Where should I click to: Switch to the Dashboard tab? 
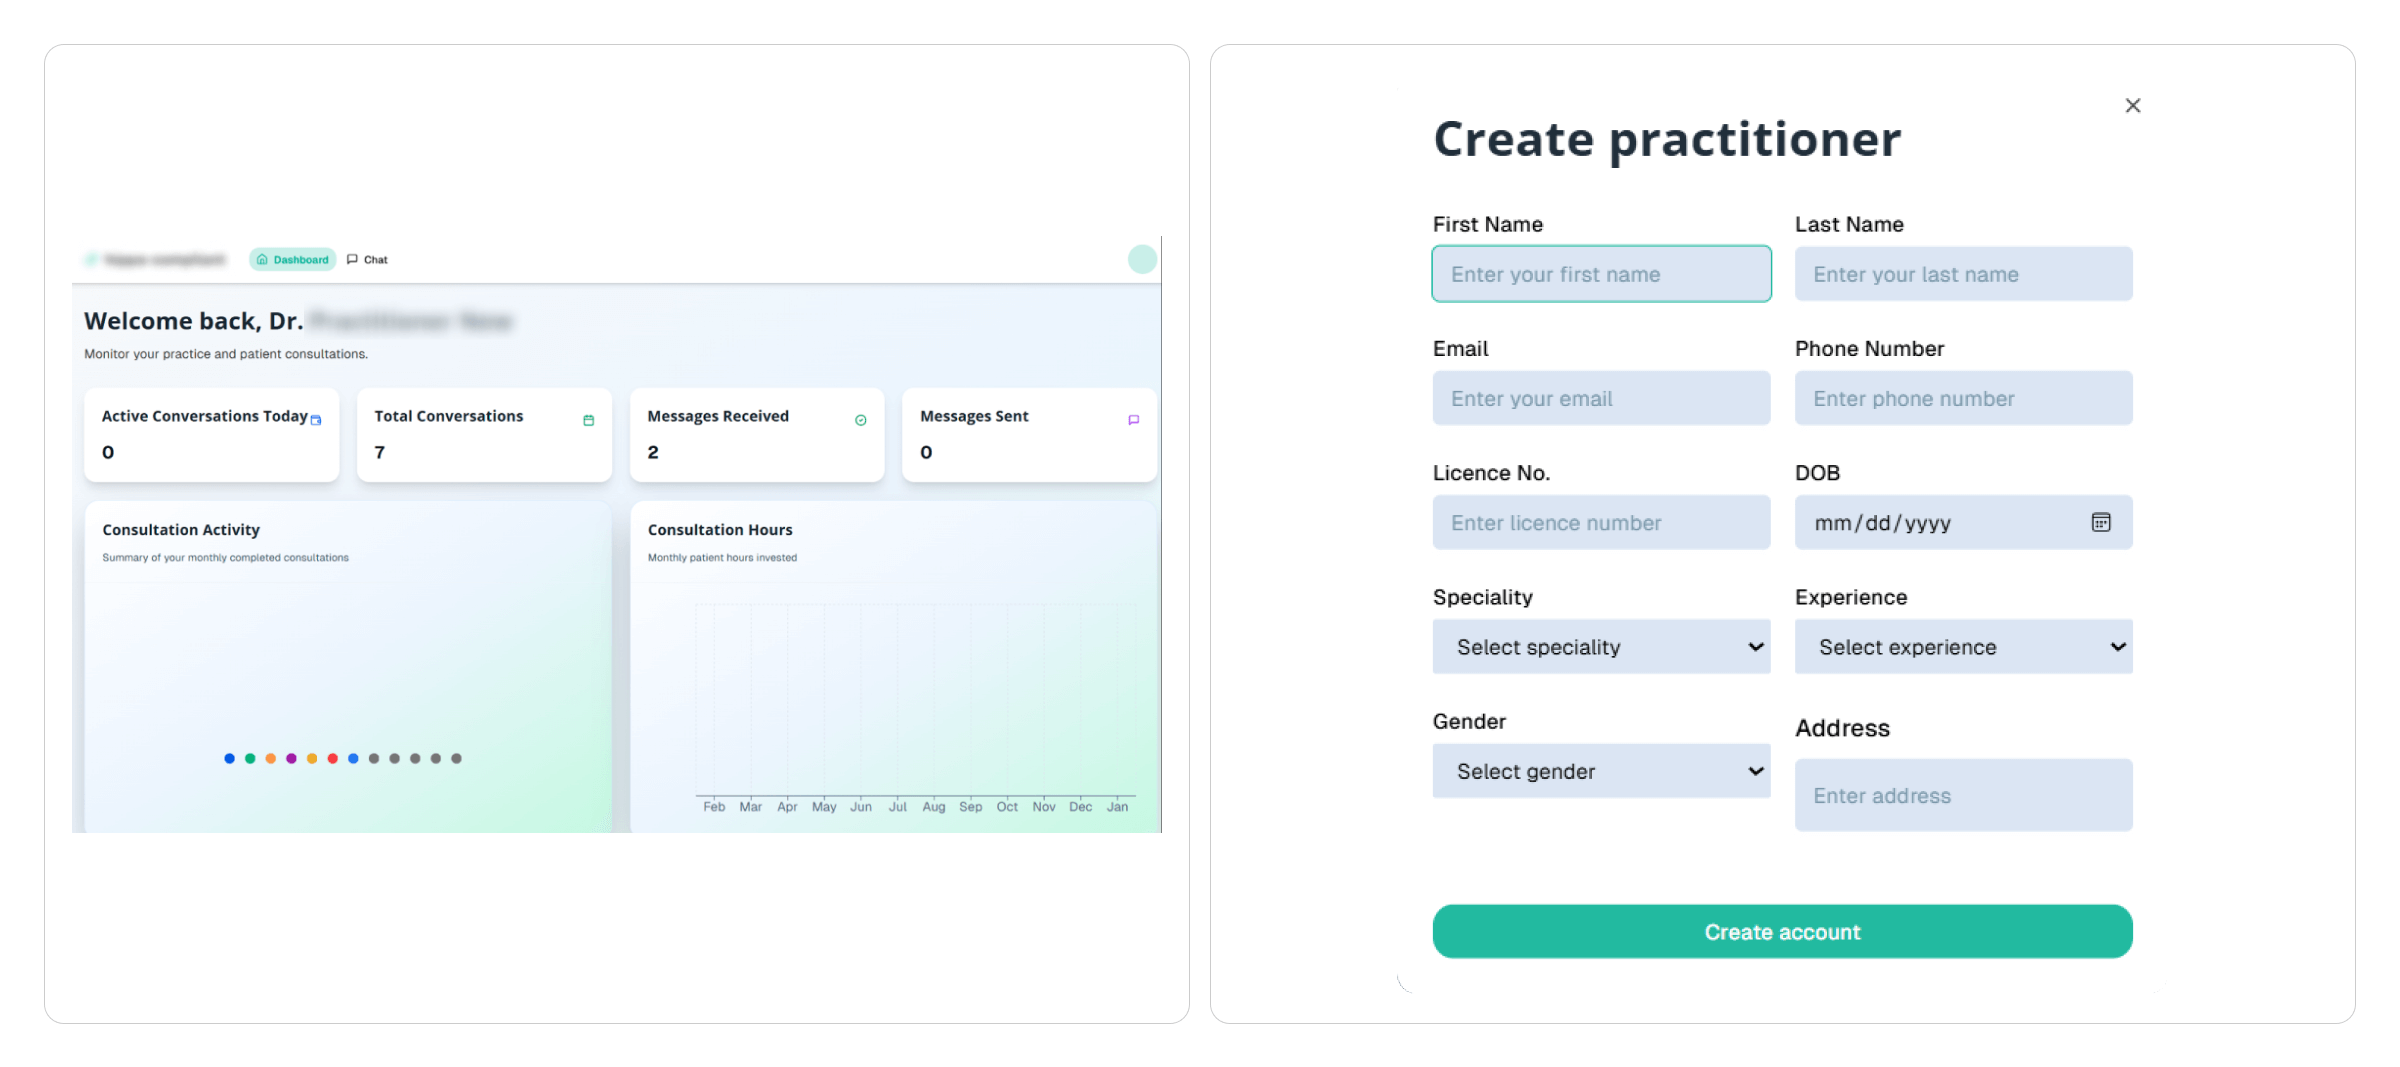[x=292, y=259]
